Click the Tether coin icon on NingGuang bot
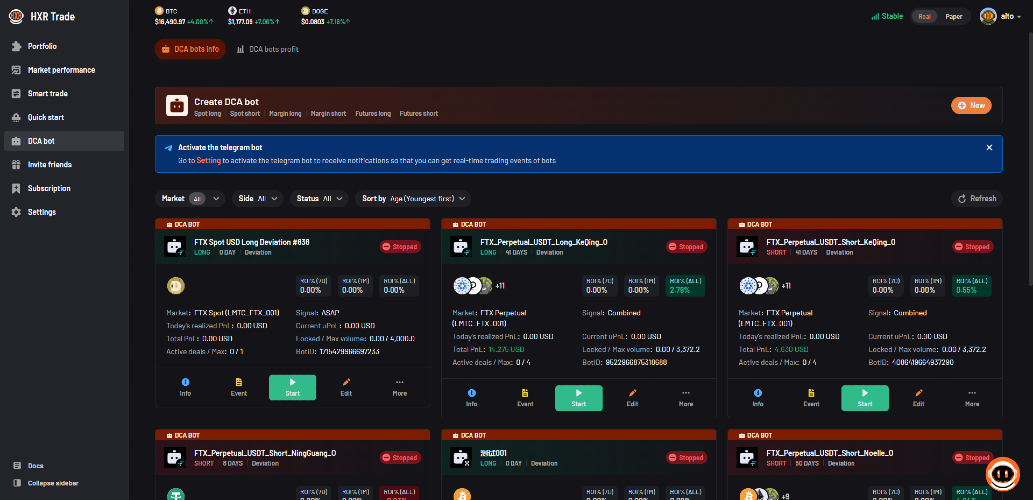The height and width of the screenshot is (500, 1033). pos(176,495)
